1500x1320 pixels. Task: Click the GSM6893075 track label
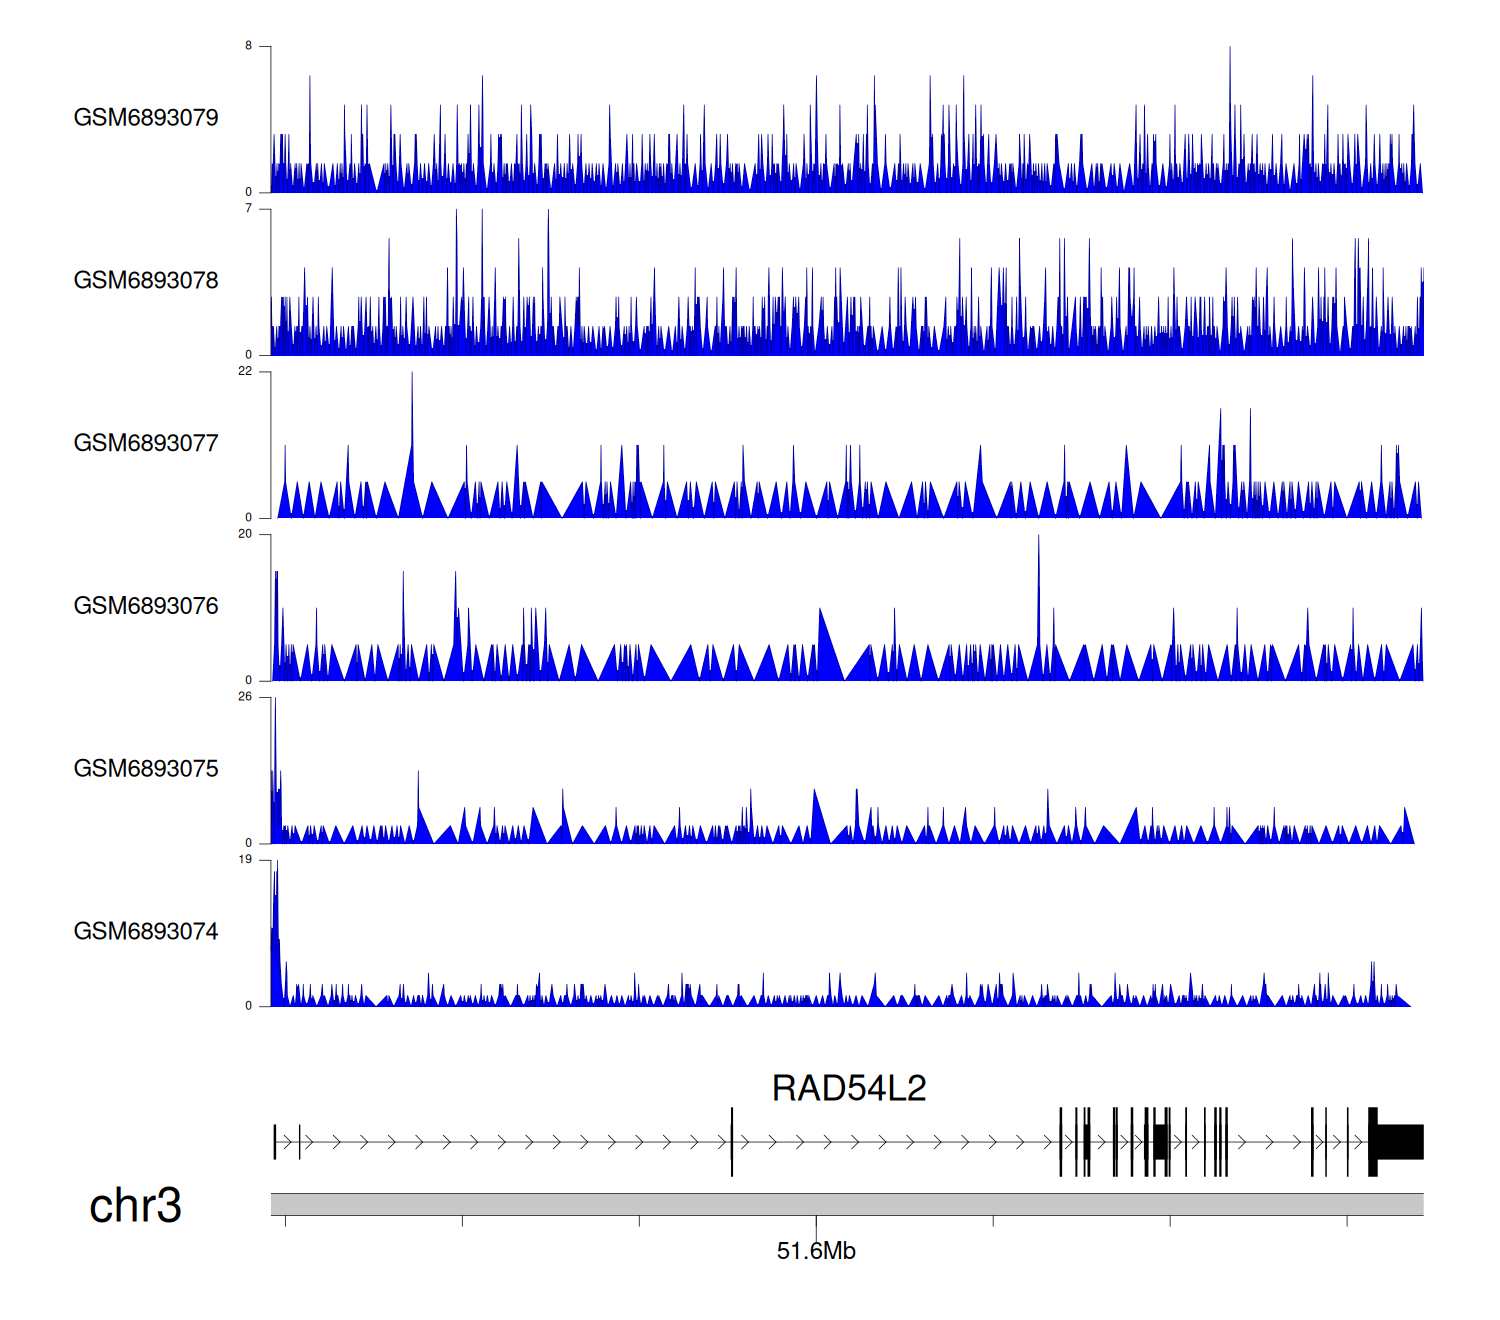coord(146,769)
